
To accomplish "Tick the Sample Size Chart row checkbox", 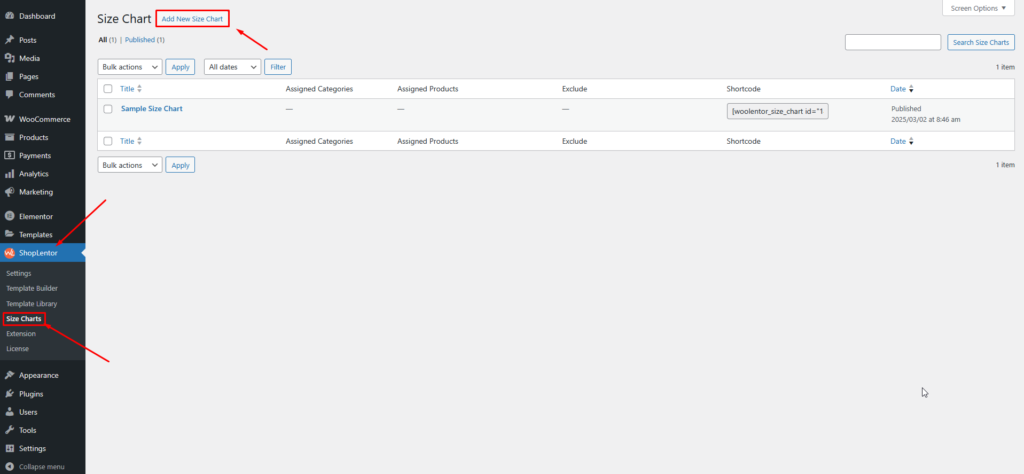I will pos(108,109).
